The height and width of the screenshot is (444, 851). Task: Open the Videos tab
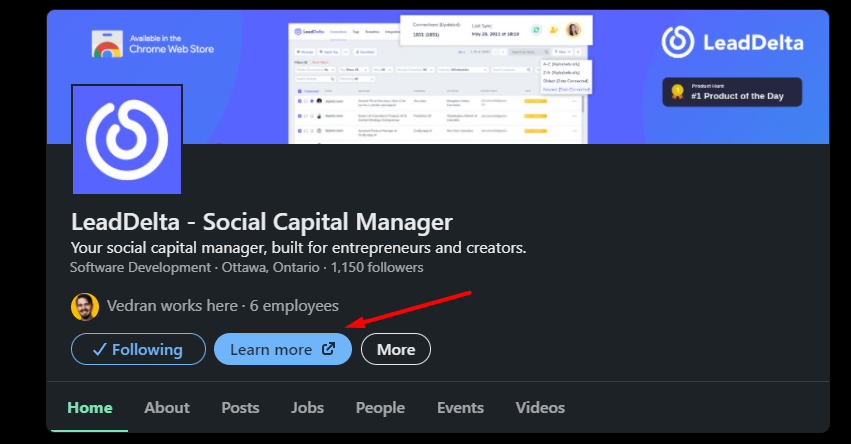540,408
